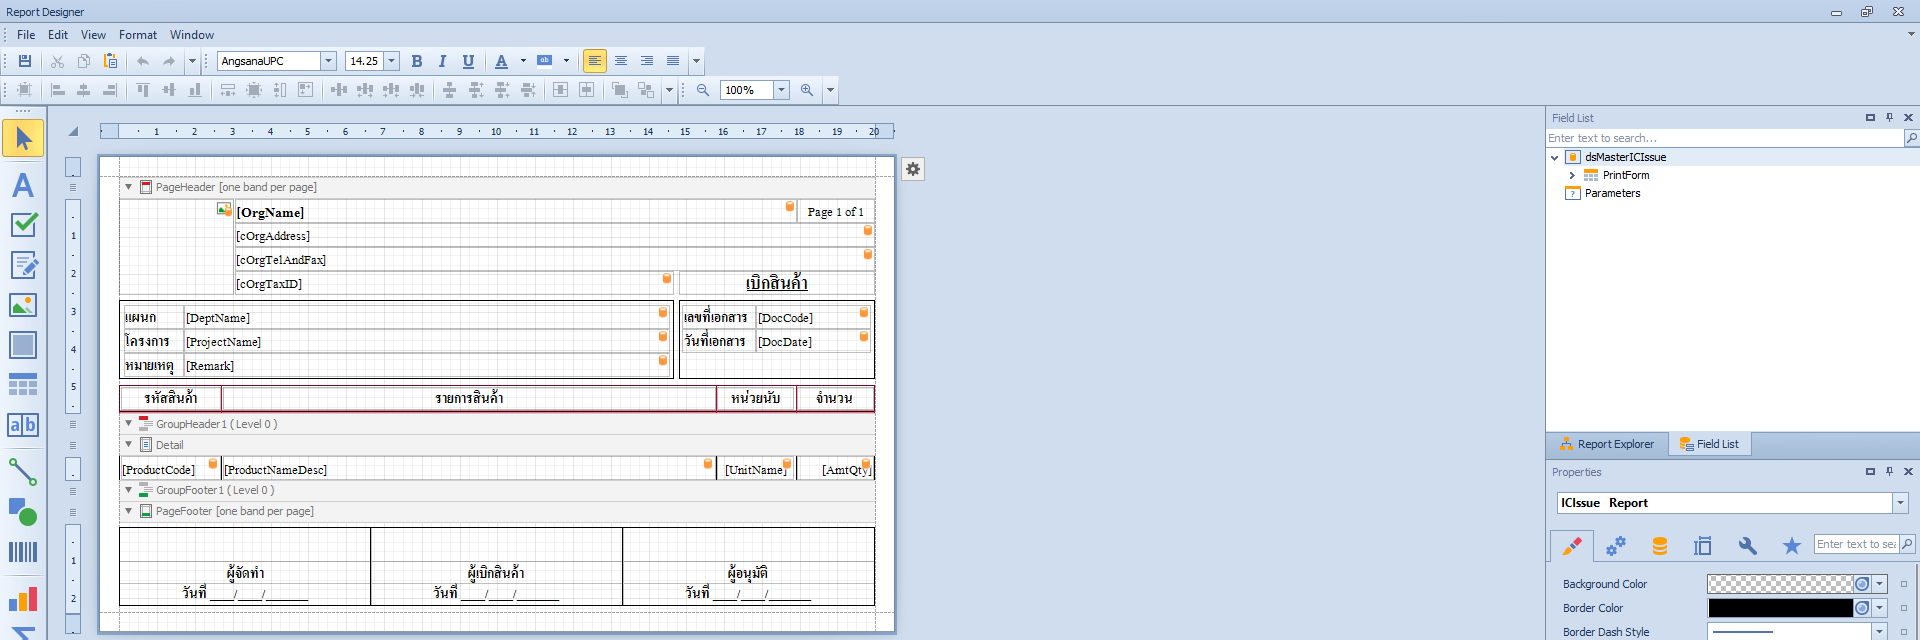1920x640 pixels.
Task: Open the Favorites properties tab with star
Action: pyautogui.click(x=1791, y=546)
